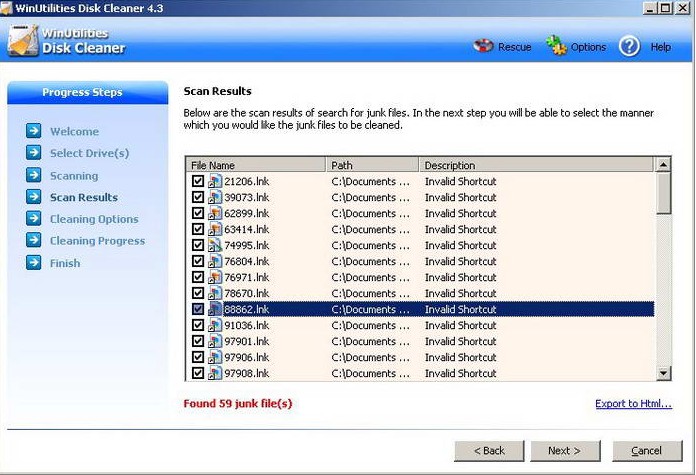The height and width of the screenshot is (475, 696).
Task: Click the shortcut icon of 91036.lnk
Action: tap(215, 325)
